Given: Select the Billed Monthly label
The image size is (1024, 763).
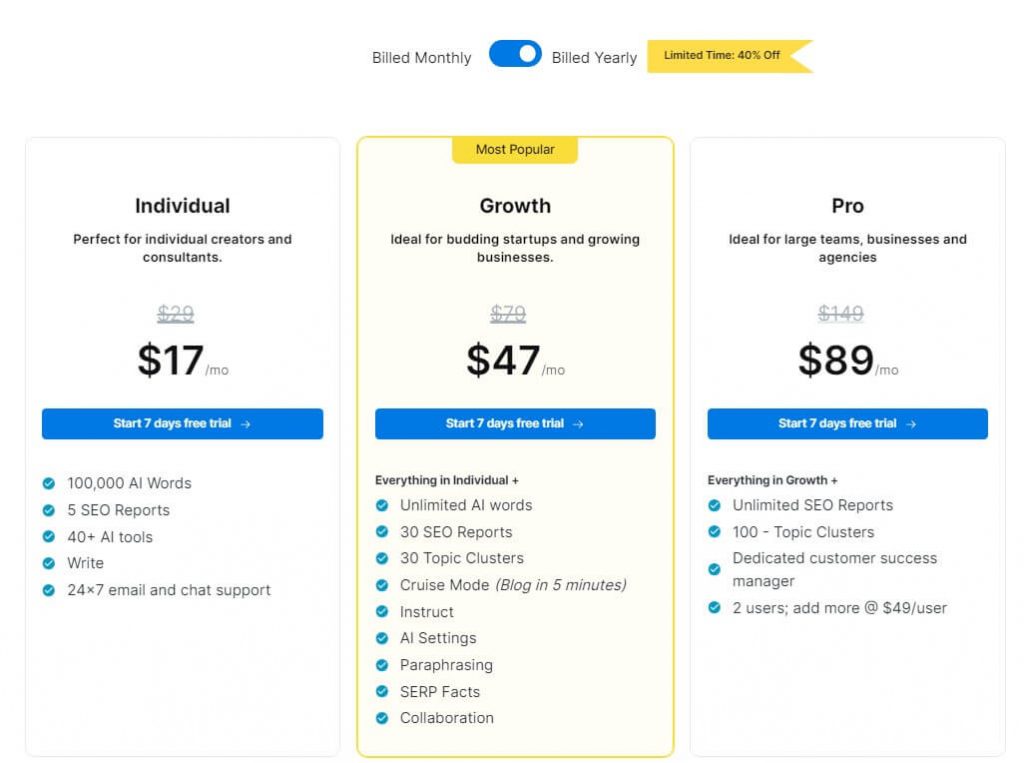Looking at the screenshot, I should point(421,57).
